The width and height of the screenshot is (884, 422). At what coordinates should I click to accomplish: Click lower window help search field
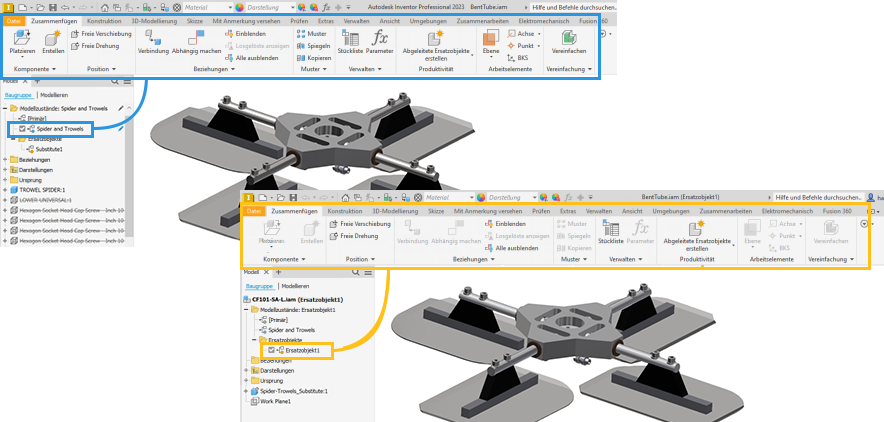[817, 198]
